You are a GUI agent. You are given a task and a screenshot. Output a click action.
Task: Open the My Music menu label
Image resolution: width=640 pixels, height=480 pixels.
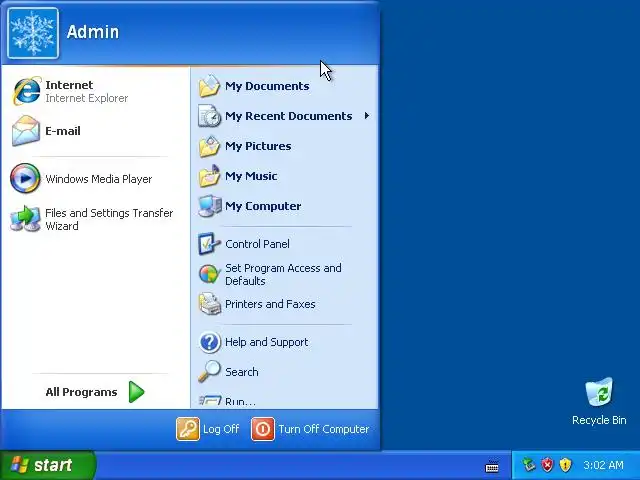pyautogui.click(x=251, y=176)
